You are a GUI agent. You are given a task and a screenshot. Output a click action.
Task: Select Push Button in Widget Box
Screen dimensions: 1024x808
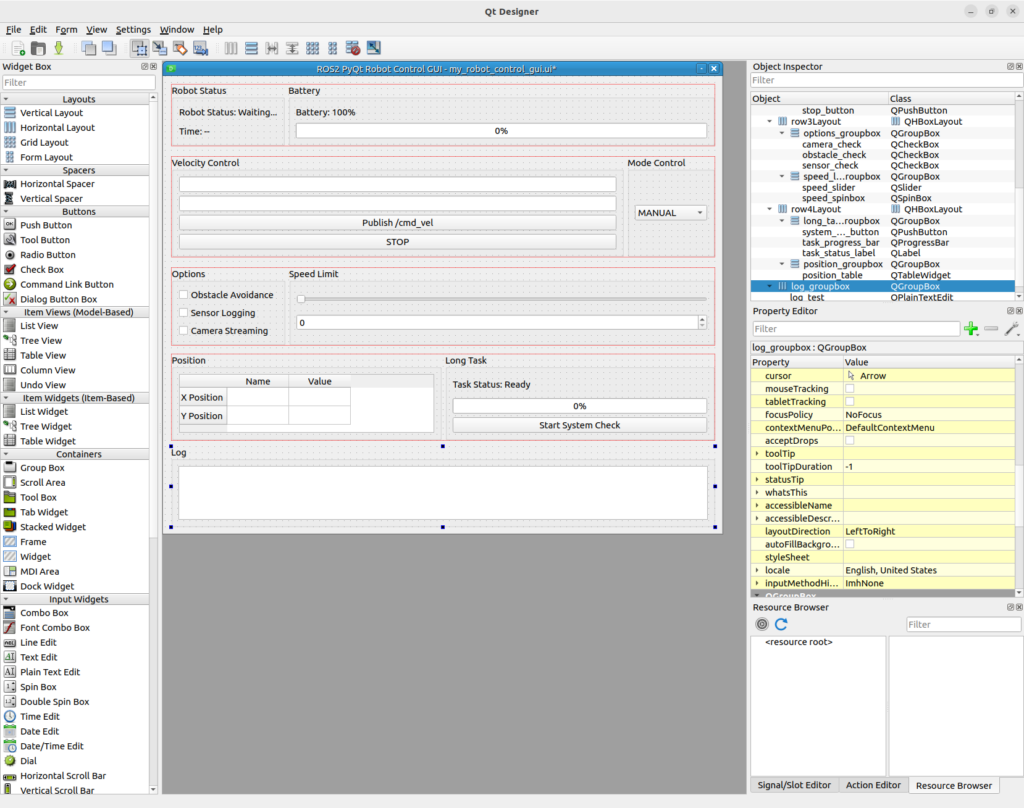(x=46, y=225)
